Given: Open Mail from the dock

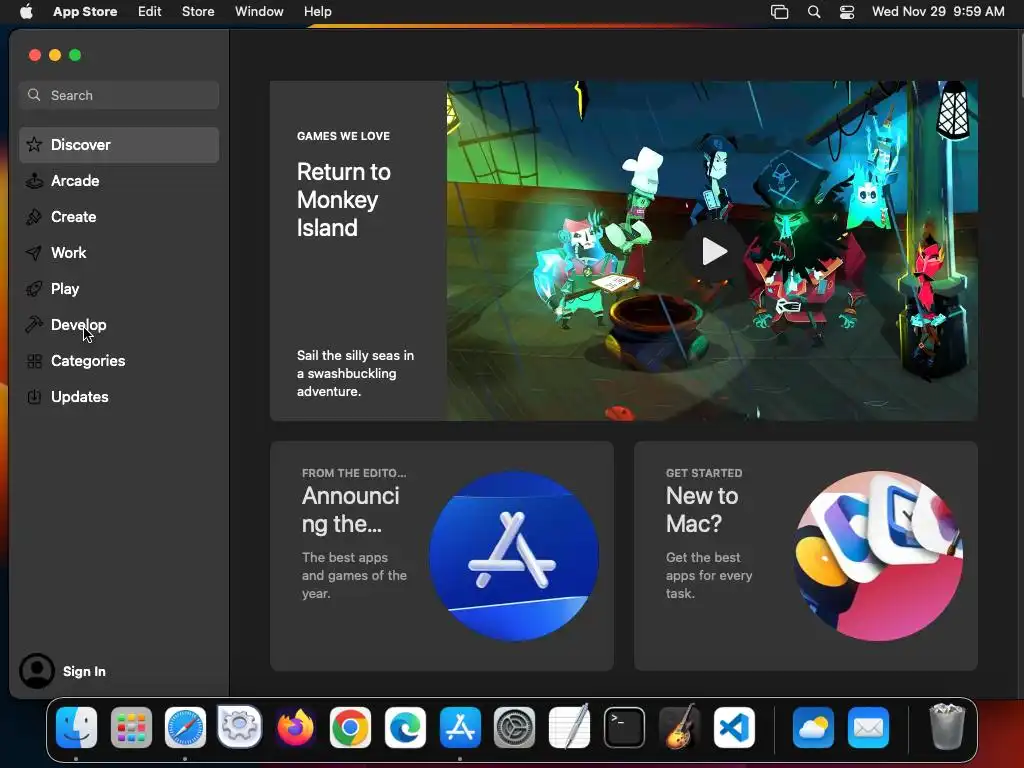Looking at the screenshot, I should pos(868,727).
